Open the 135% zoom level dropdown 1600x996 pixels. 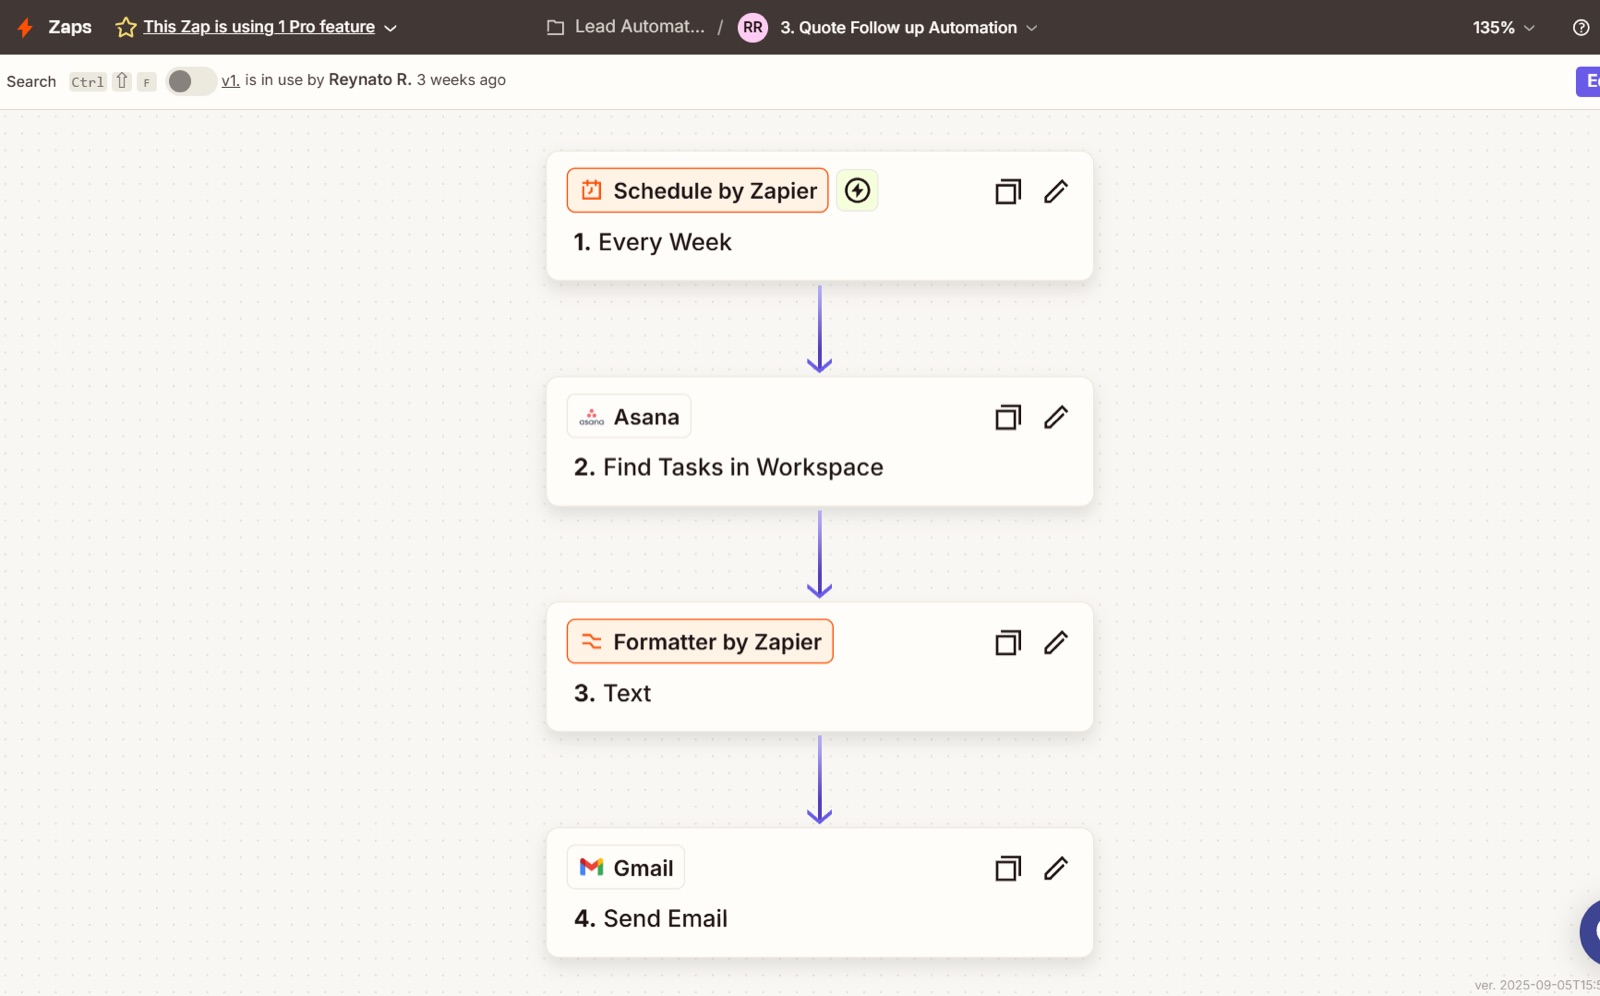click(x=1503, y=28)
